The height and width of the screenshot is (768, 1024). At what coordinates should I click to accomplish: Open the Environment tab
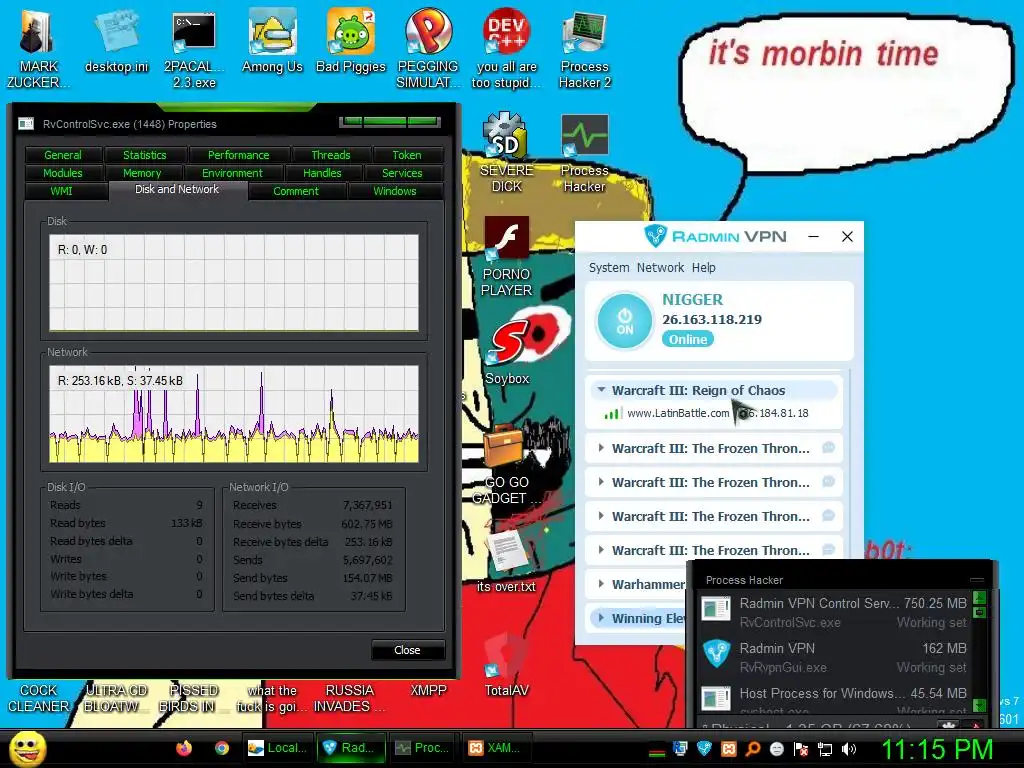[x=232, y=173]
